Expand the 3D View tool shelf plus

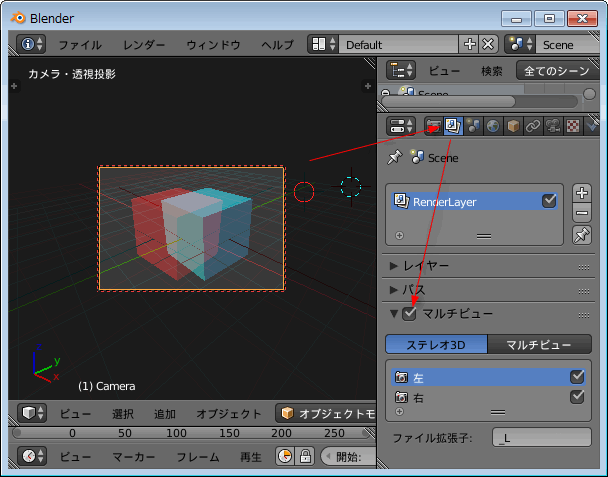(x=14, y=86)
